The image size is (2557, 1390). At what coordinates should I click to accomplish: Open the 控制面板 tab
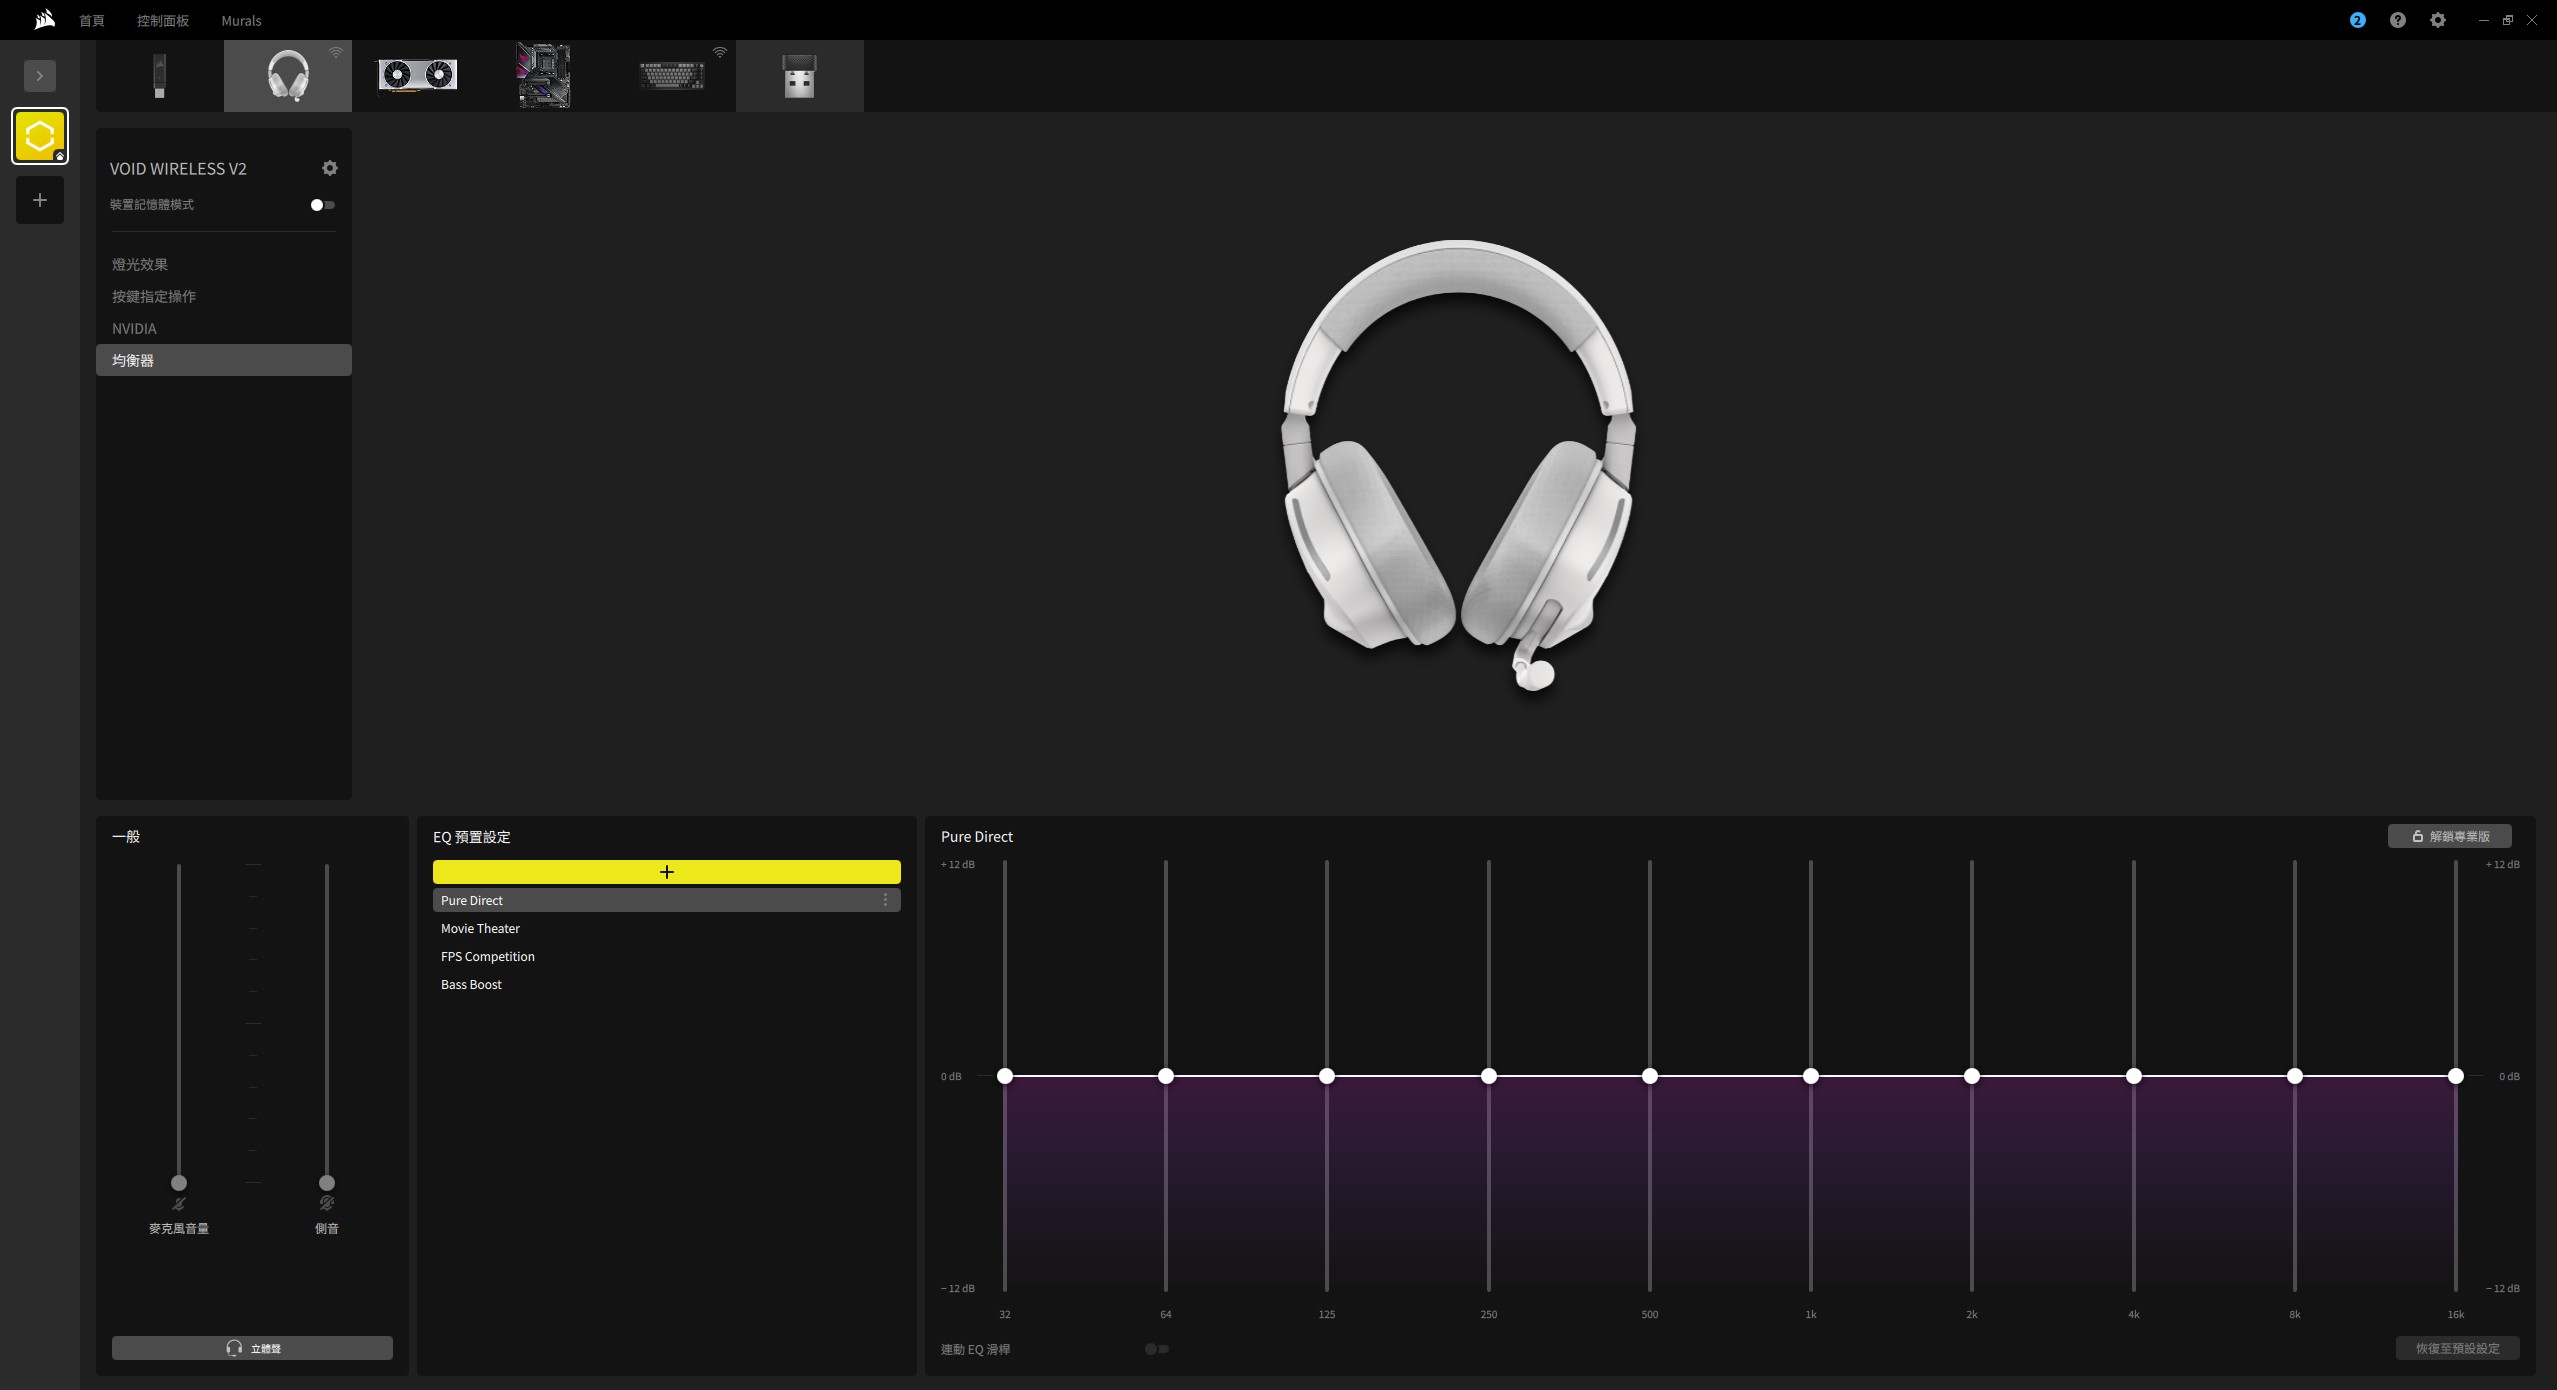pyautogui.click(x=163, y=20)
